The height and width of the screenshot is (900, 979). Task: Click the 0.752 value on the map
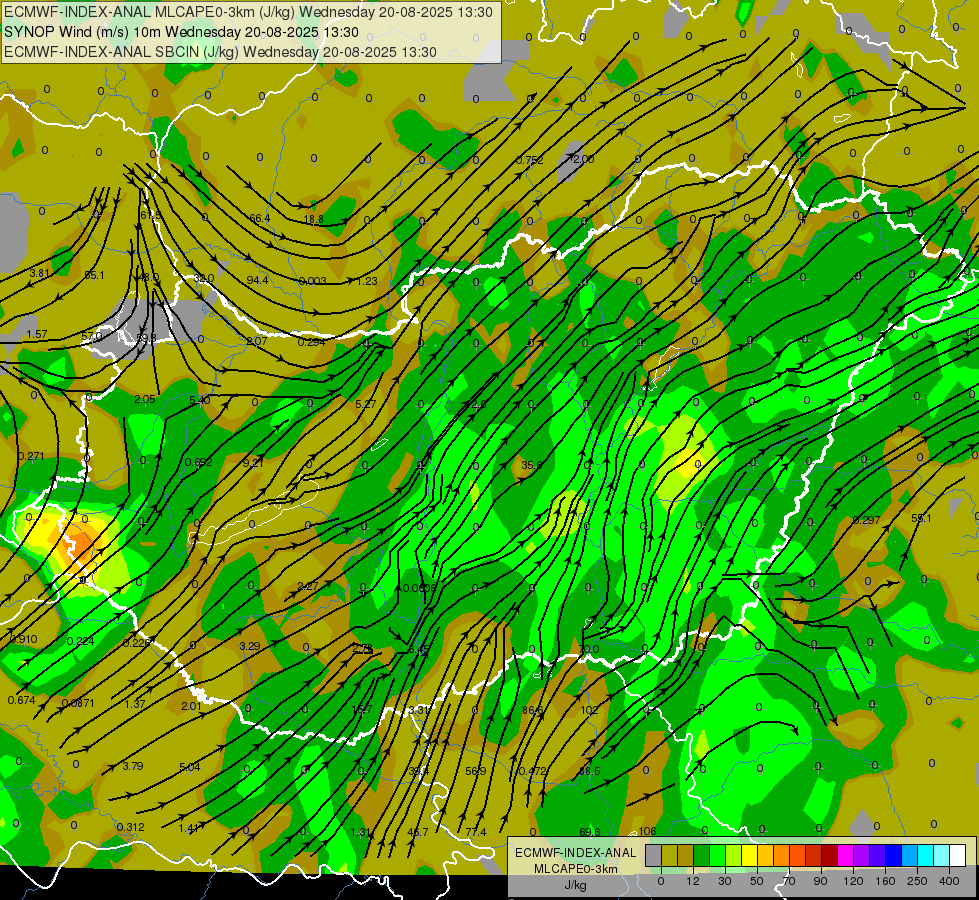[x=529, y=161]
